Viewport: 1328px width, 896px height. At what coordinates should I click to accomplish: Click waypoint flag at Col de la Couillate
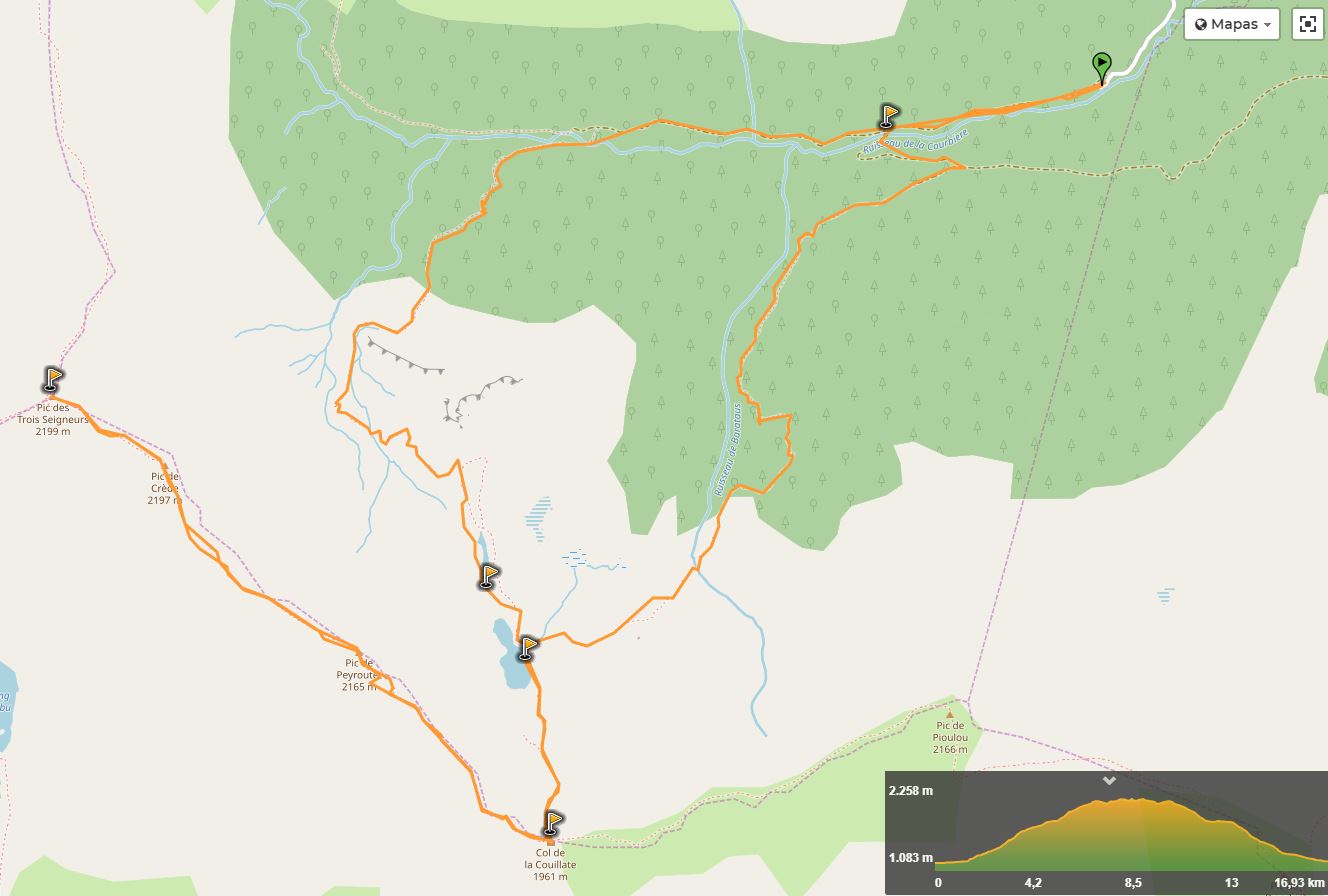553,823
